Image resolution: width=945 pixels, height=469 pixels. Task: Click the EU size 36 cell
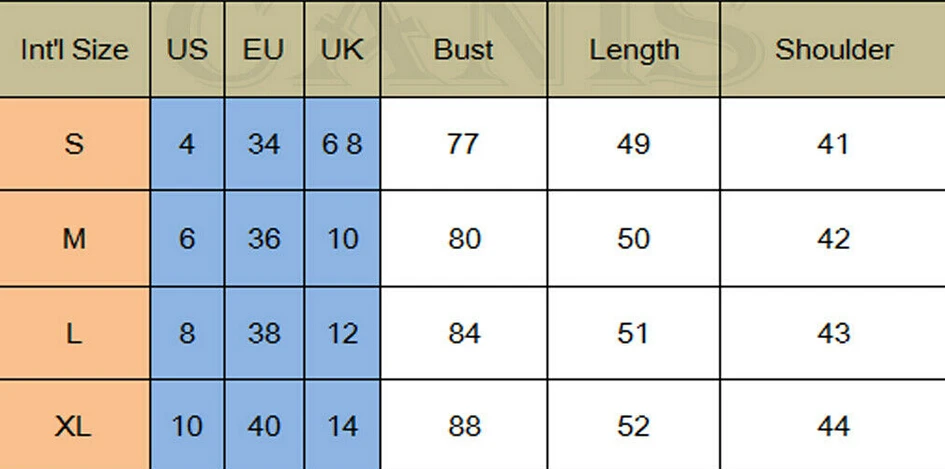tap(264, 239)
